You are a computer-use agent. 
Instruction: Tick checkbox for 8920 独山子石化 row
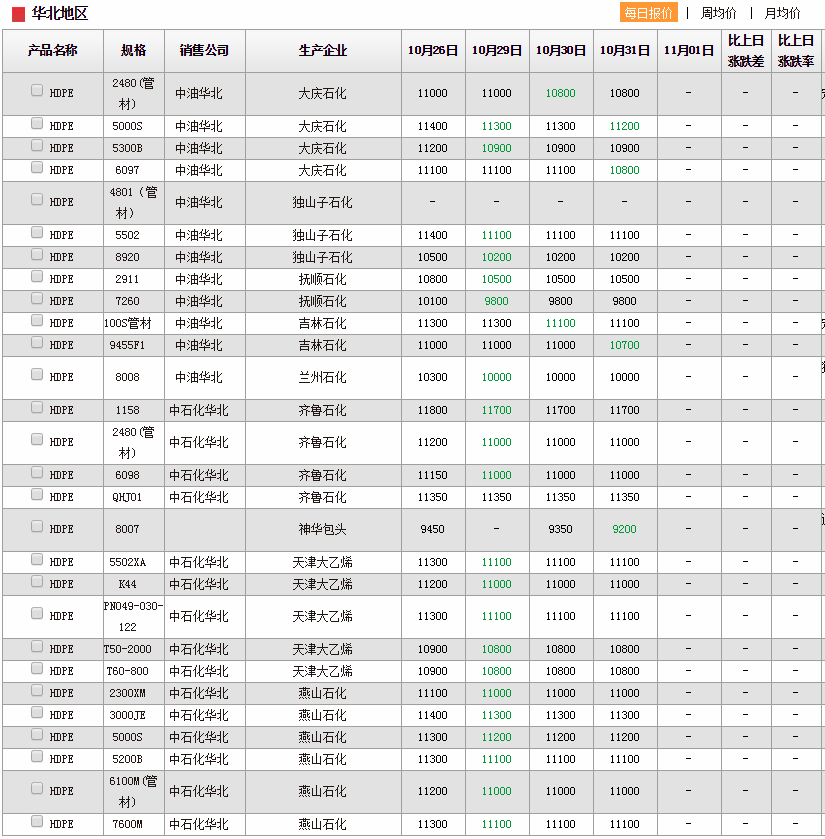(37, 254)
